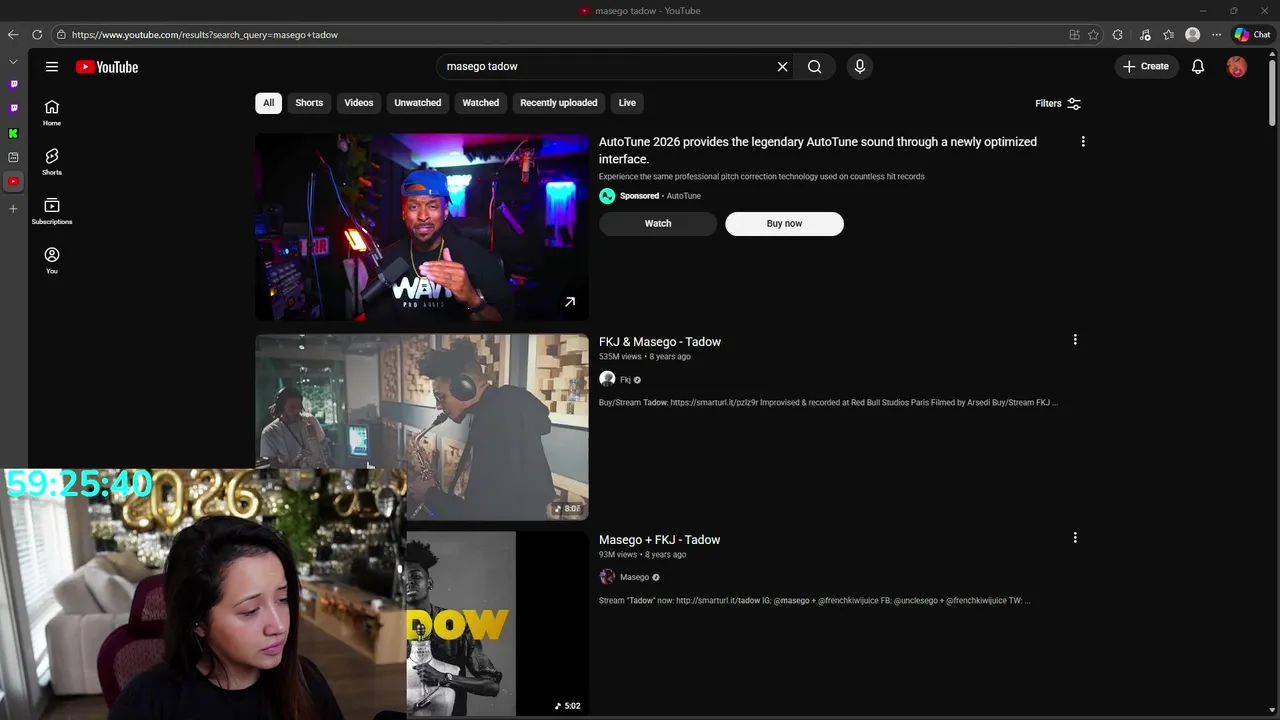The image size is (1280, 720).
Task: Click the Create button
Action: (x=1146, y=67)
